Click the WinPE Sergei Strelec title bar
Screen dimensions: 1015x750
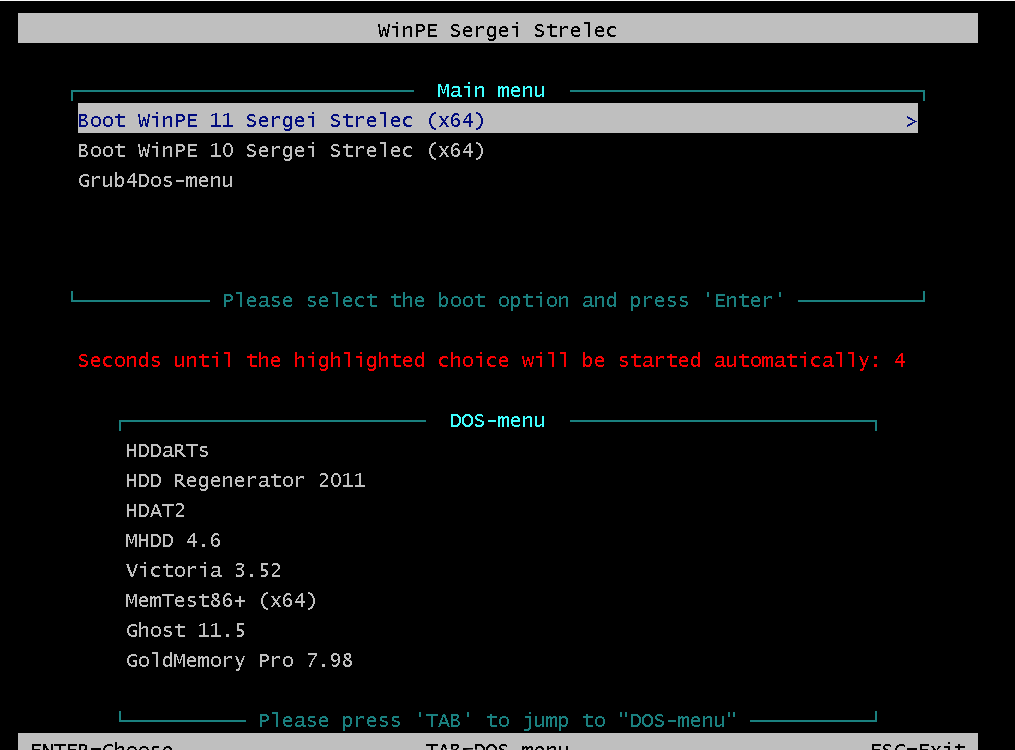point(498,30)
